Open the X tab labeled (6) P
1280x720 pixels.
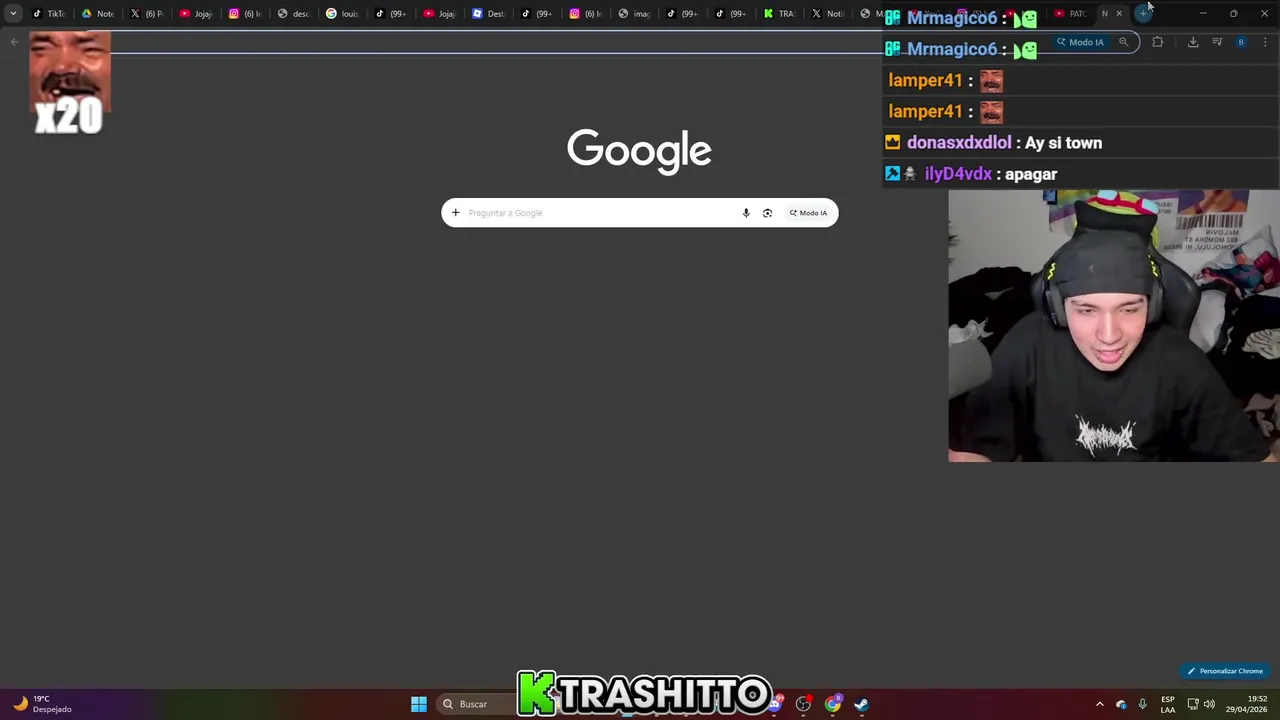coord(147,14)
